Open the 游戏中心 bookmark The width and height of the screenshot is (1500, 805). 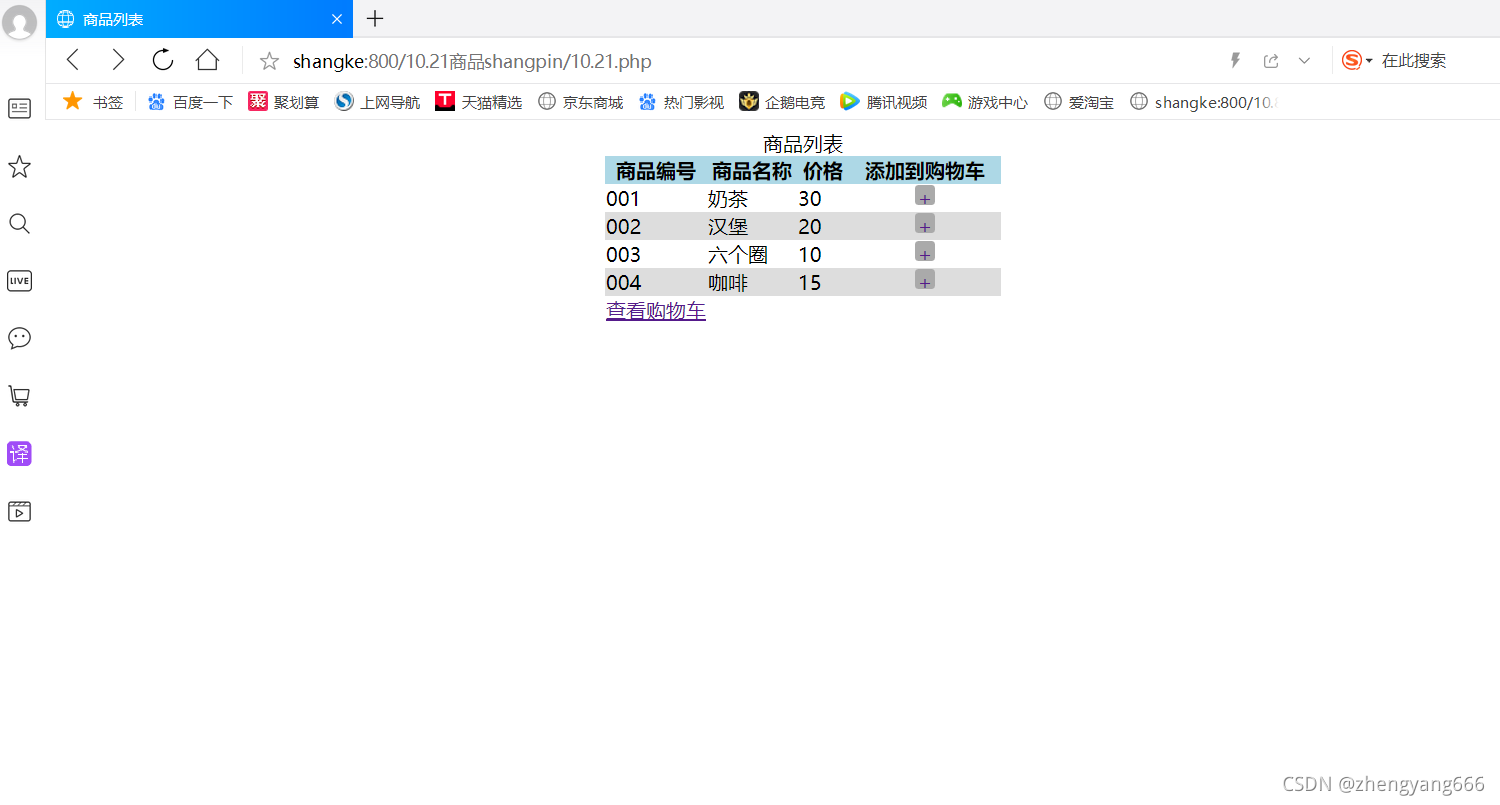(985, 101)
